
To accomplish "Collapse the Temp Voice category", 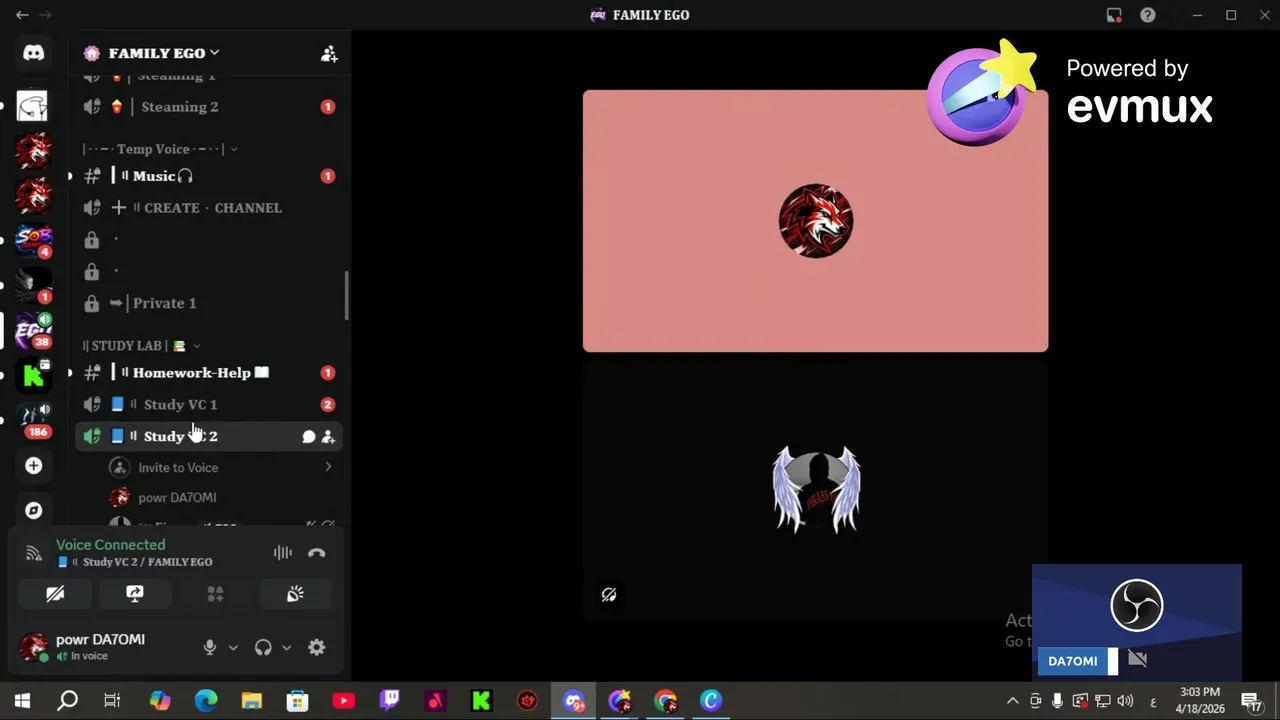I will pos(160,149).
